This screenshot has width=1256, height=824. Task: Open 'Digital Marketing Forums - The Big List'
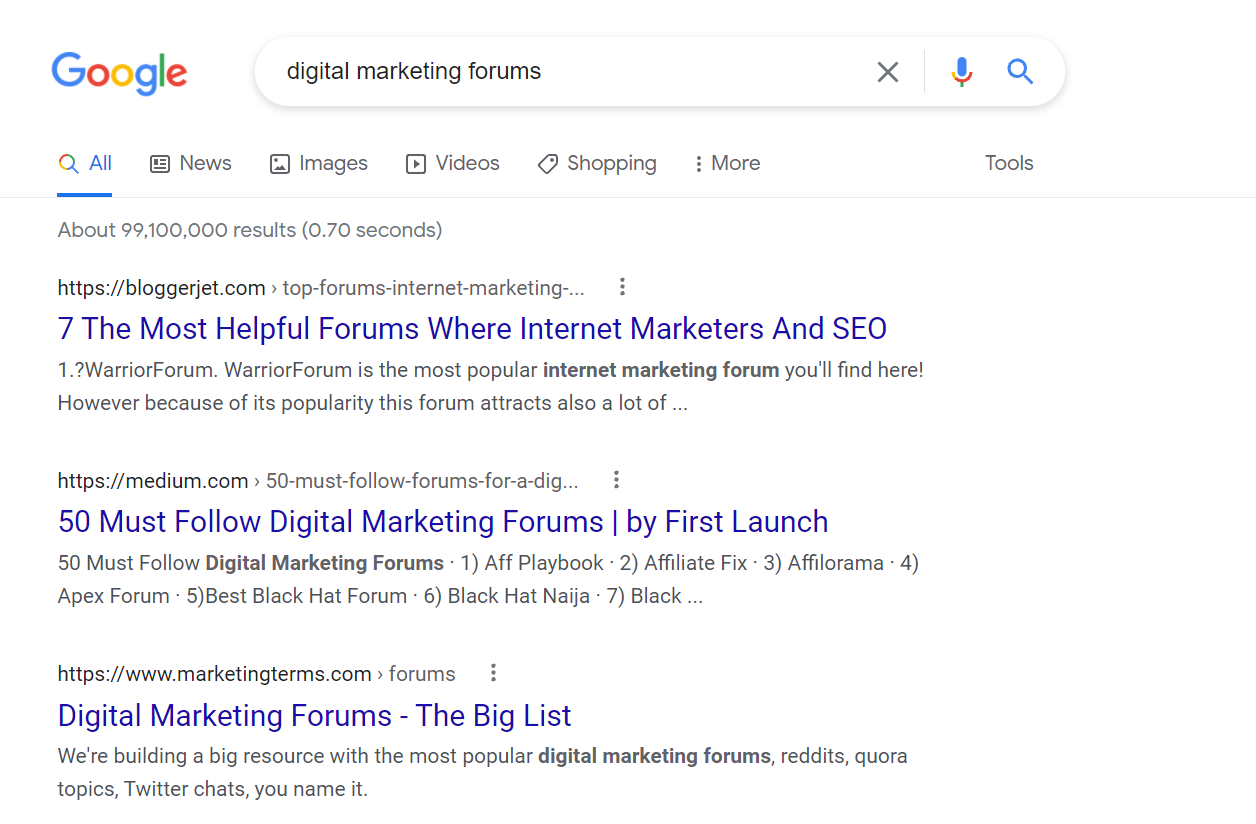click(x=314, y=716)
